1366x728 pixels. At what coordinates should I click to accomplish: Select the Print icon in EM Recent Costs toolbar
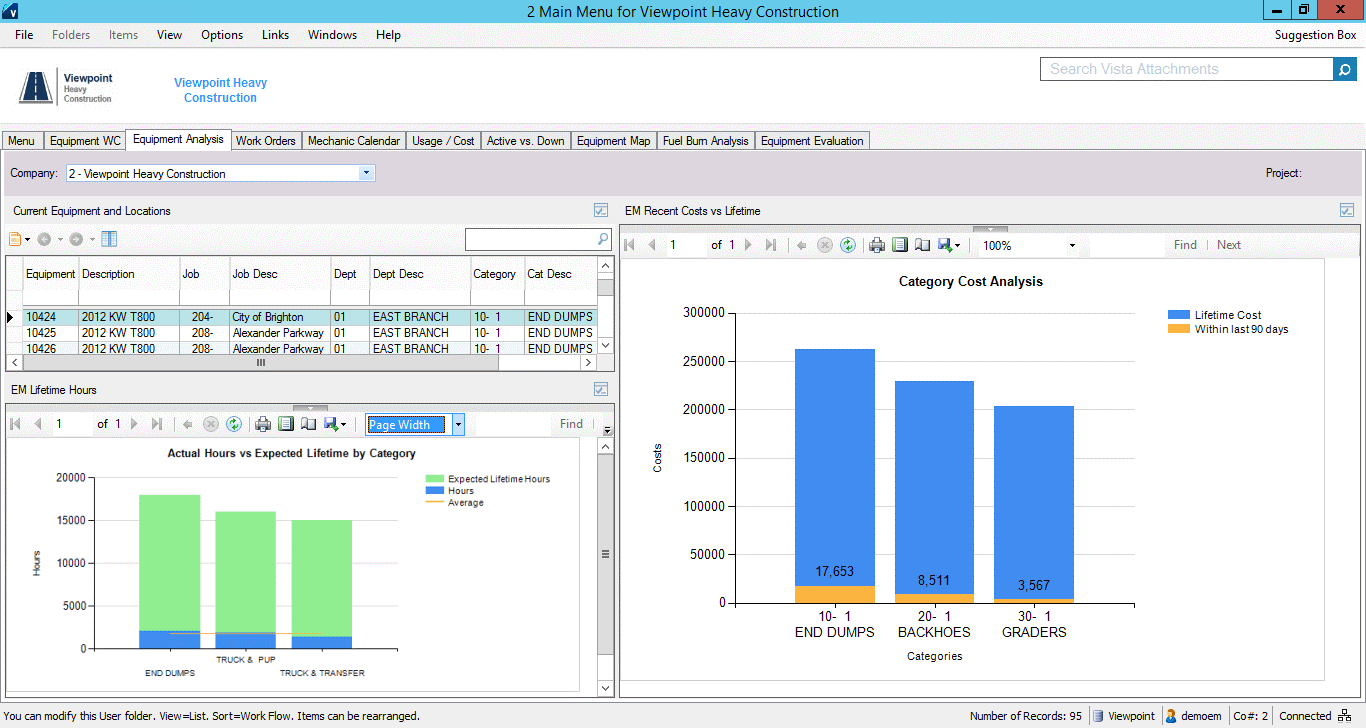pos(877,244)
